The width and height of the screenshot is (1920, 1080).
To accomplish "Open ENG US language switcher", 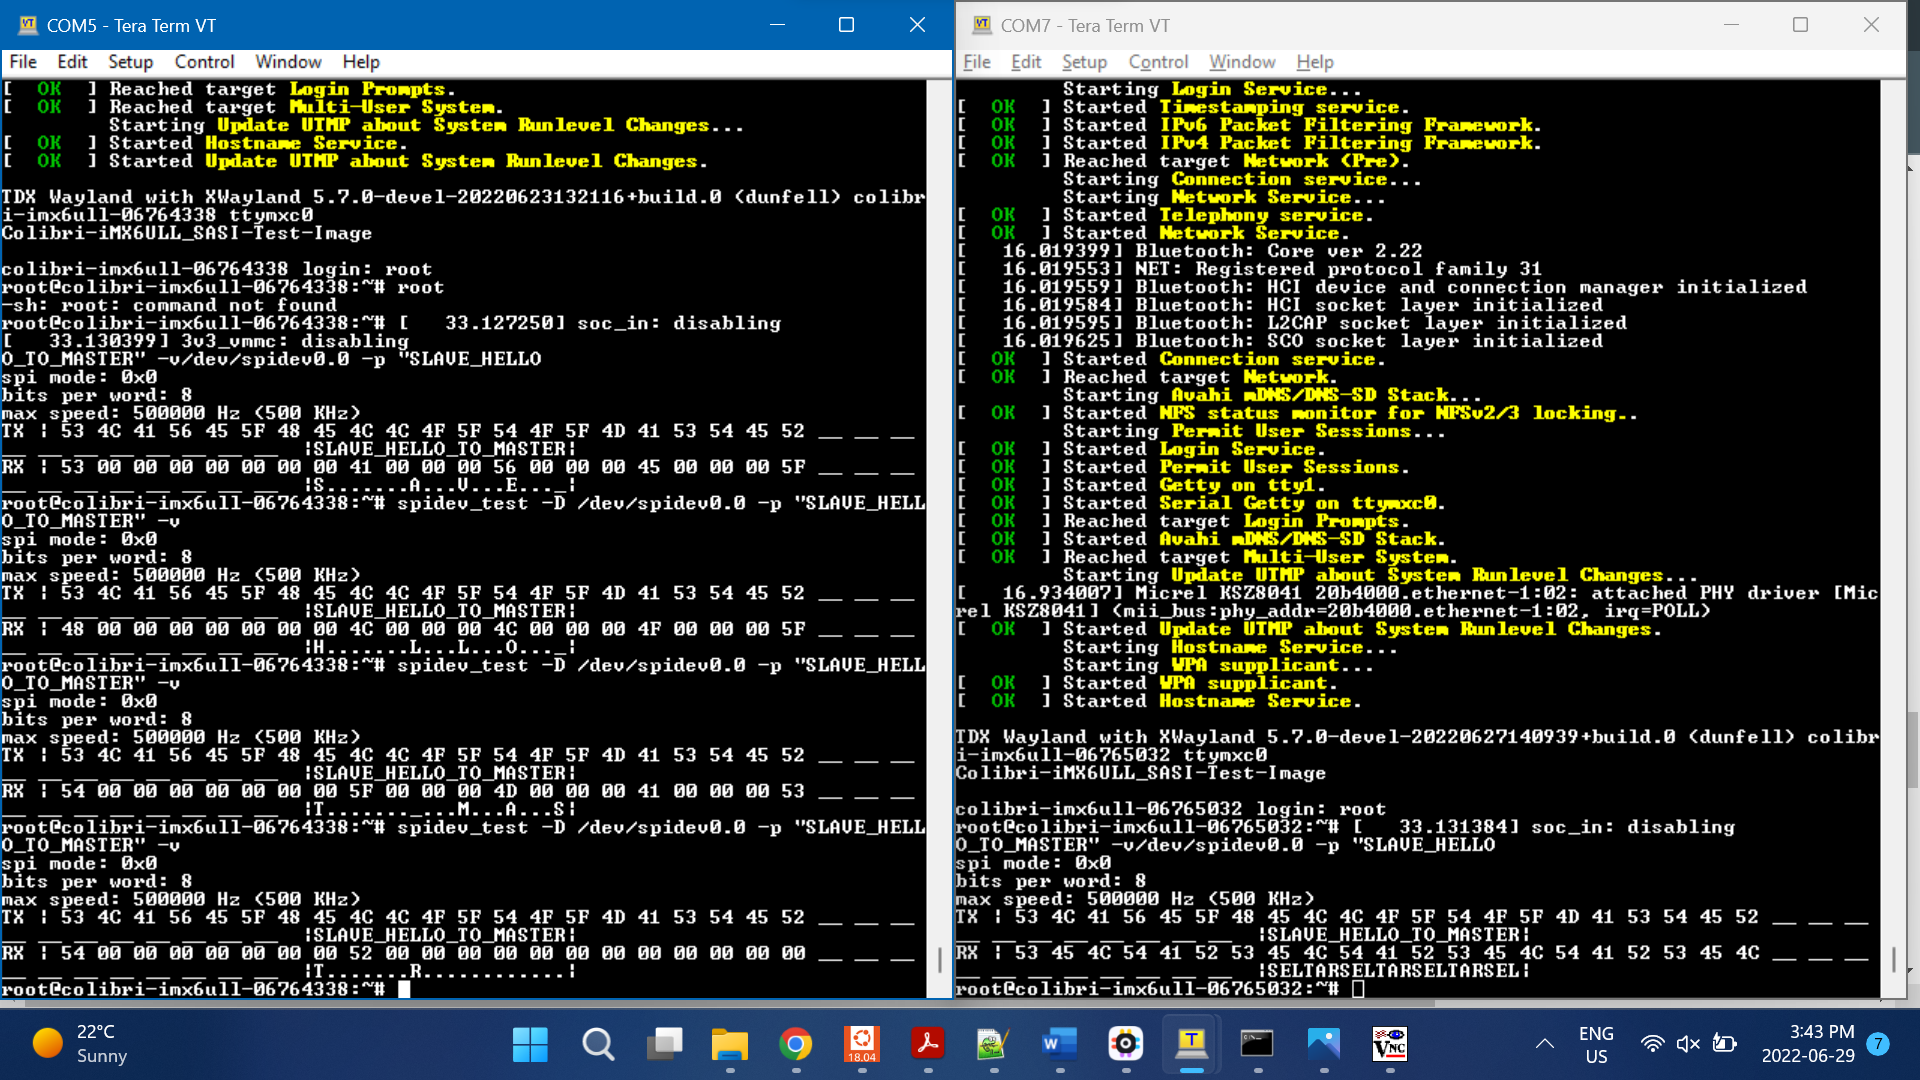I will (1596, 1044).
